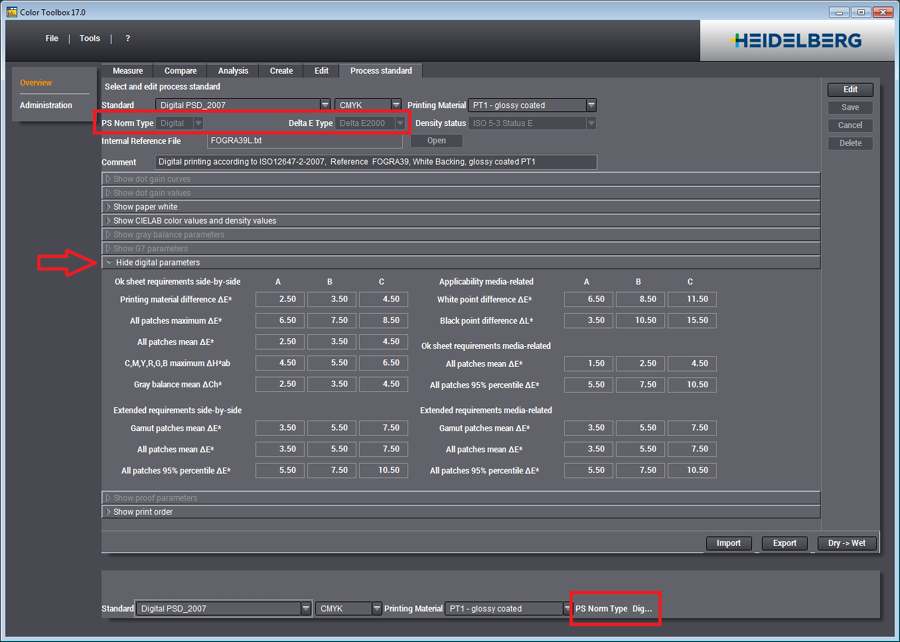Screen dimensions: 900x642
Task: Open the Standard dropdown showing Digital PSD_2007
Action: (x=324, y=104)
